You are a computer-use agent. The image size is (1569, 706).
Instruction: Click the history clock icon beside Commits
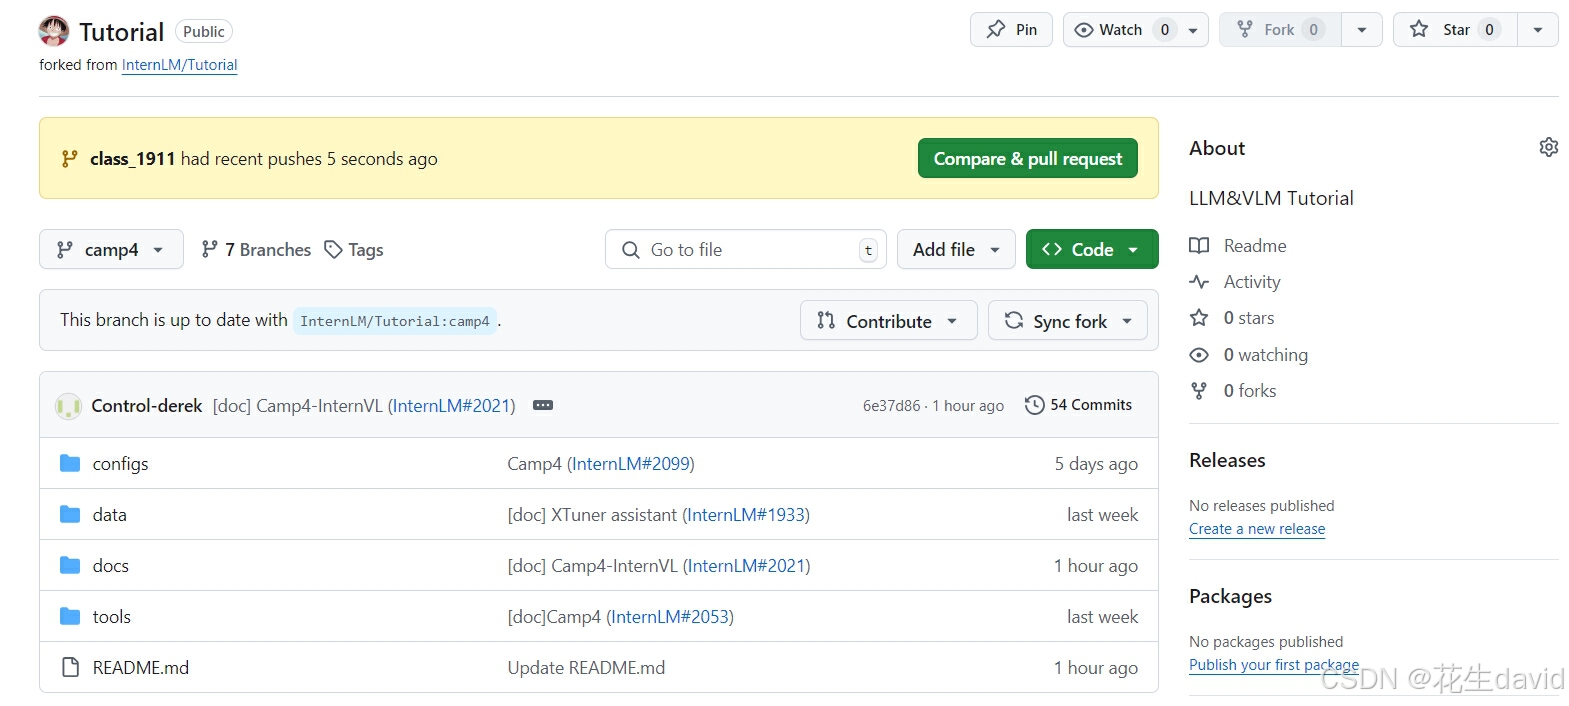tap(1034, 405)
